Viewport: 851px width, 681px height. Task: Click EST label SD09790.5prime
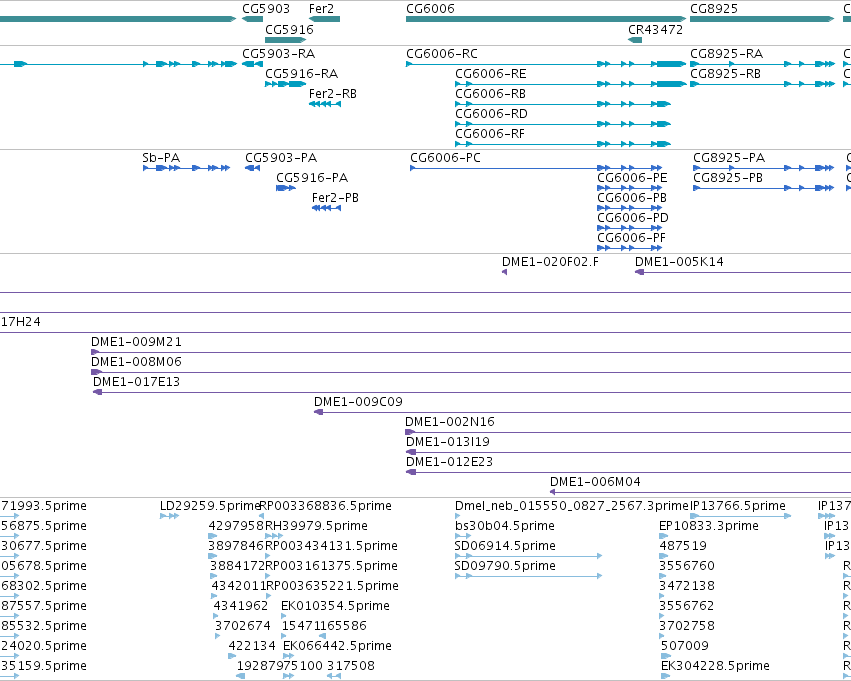click(x=505, y=567)
